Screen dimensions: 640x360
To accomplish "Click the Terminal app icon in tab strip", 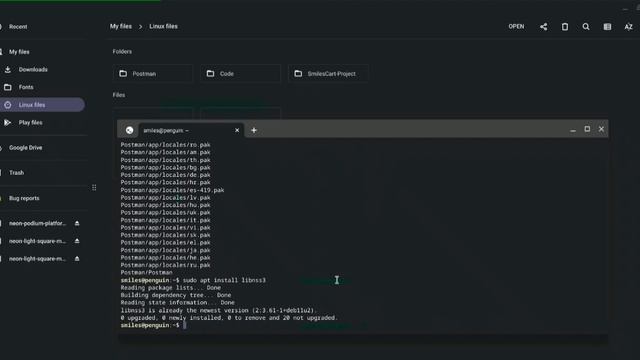I will click(x=129, y=130).
